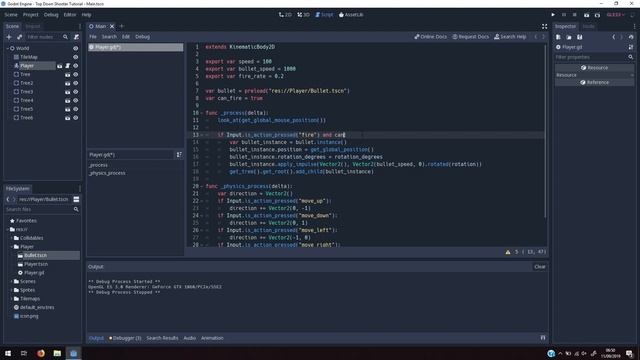This screenshot has height=360, width=640.
Task: Fold the _process function at line 10
Action: point(202,113)
